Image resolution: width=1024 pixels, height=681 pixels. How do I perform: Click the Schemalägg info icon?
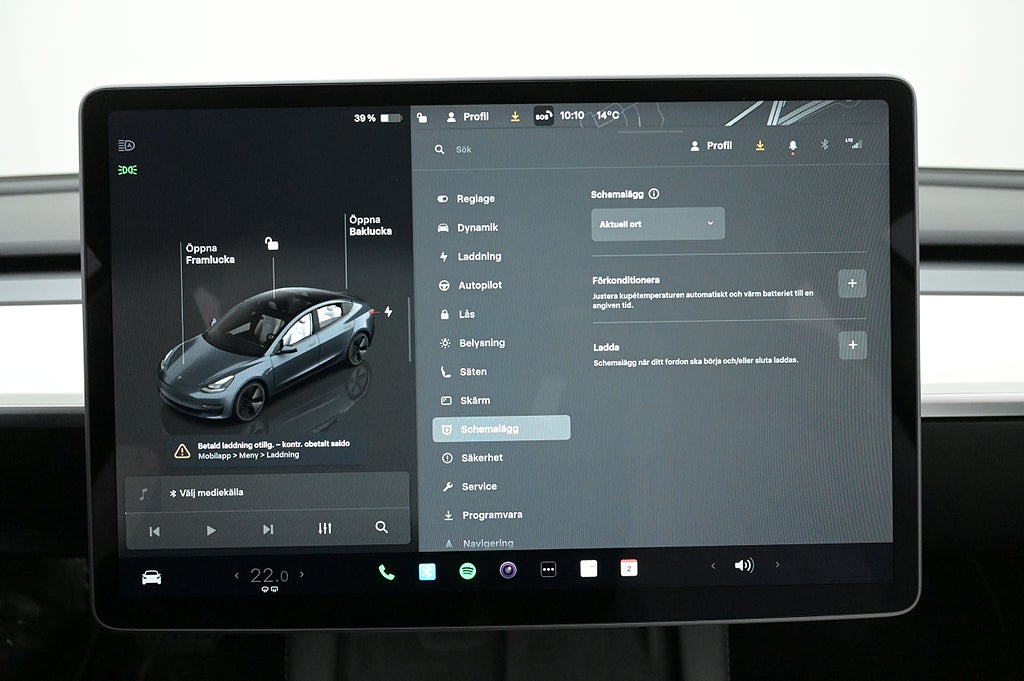[x=654, y=194]
